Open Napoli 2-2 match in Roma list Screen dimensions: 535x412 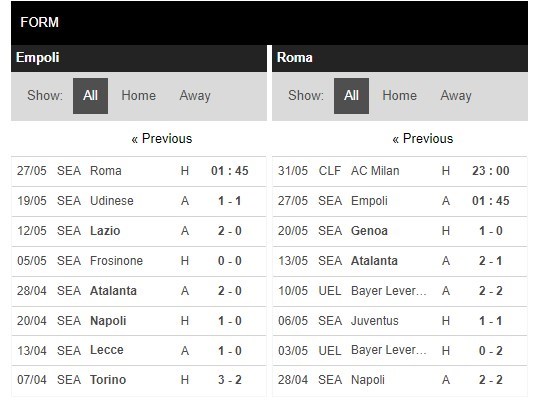click(400, 381)
